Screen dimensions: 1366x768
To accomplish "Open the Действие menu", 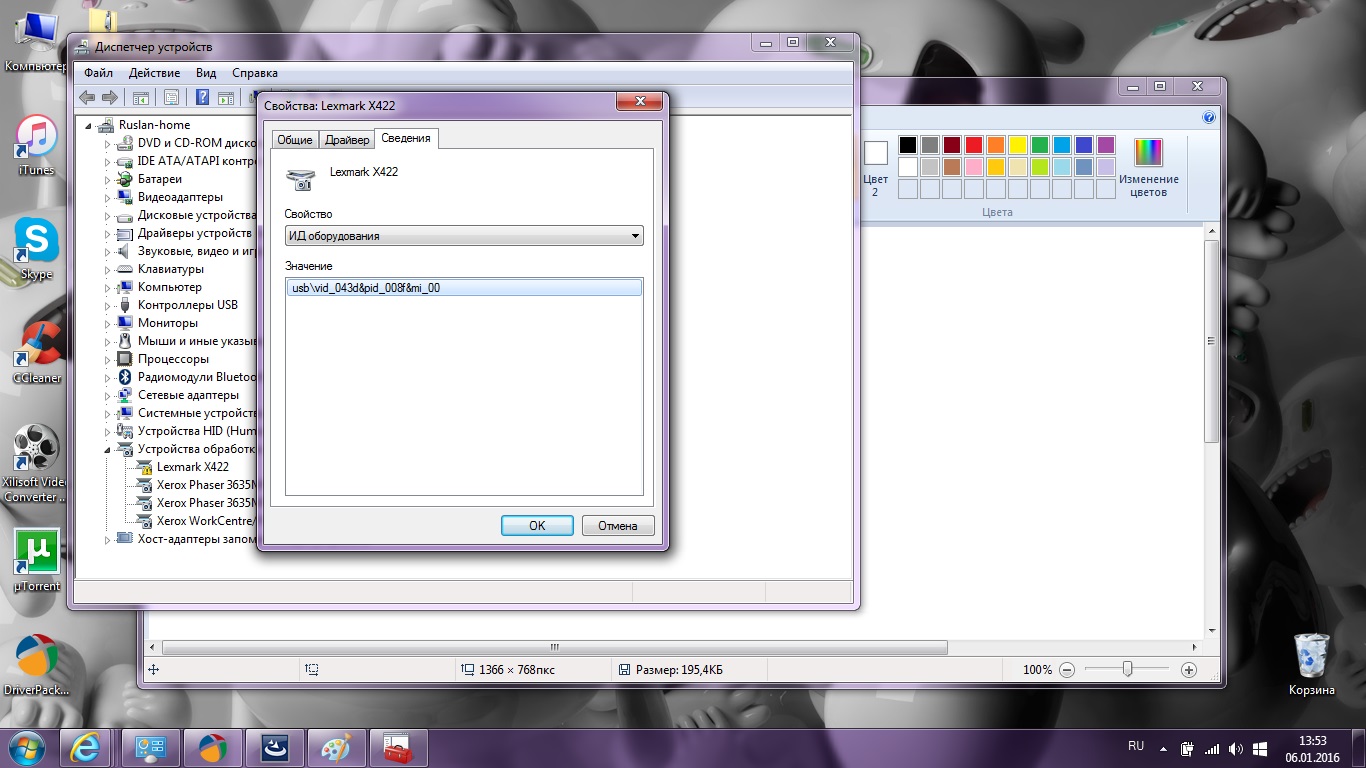I will [154, 73].
